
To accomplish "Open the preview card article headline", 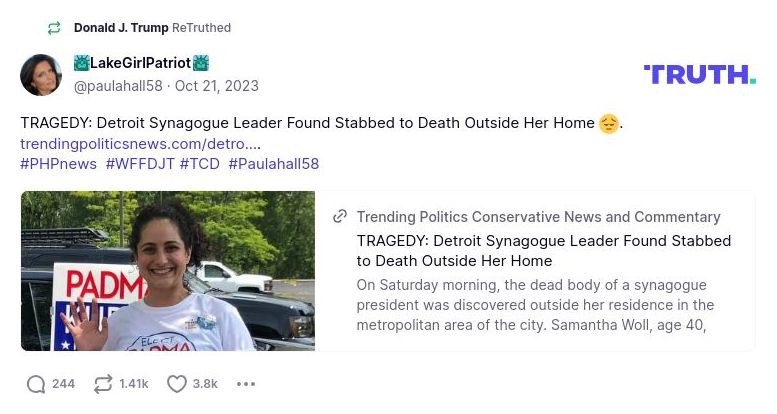I will click(544, 250).
